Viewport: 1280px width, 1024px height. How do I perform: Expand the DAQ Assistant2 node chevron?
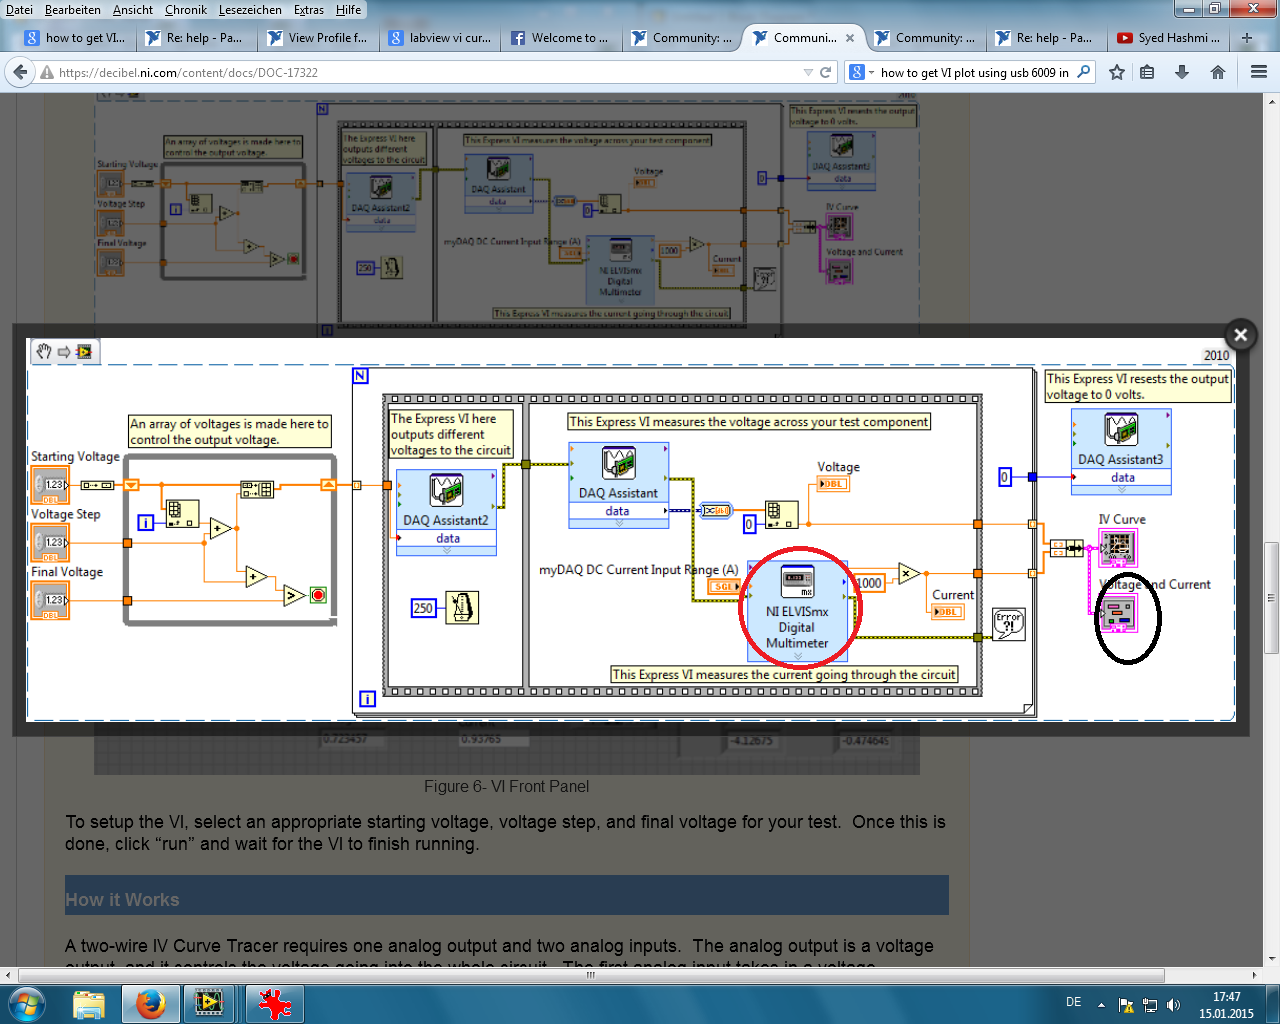point(447,551)
